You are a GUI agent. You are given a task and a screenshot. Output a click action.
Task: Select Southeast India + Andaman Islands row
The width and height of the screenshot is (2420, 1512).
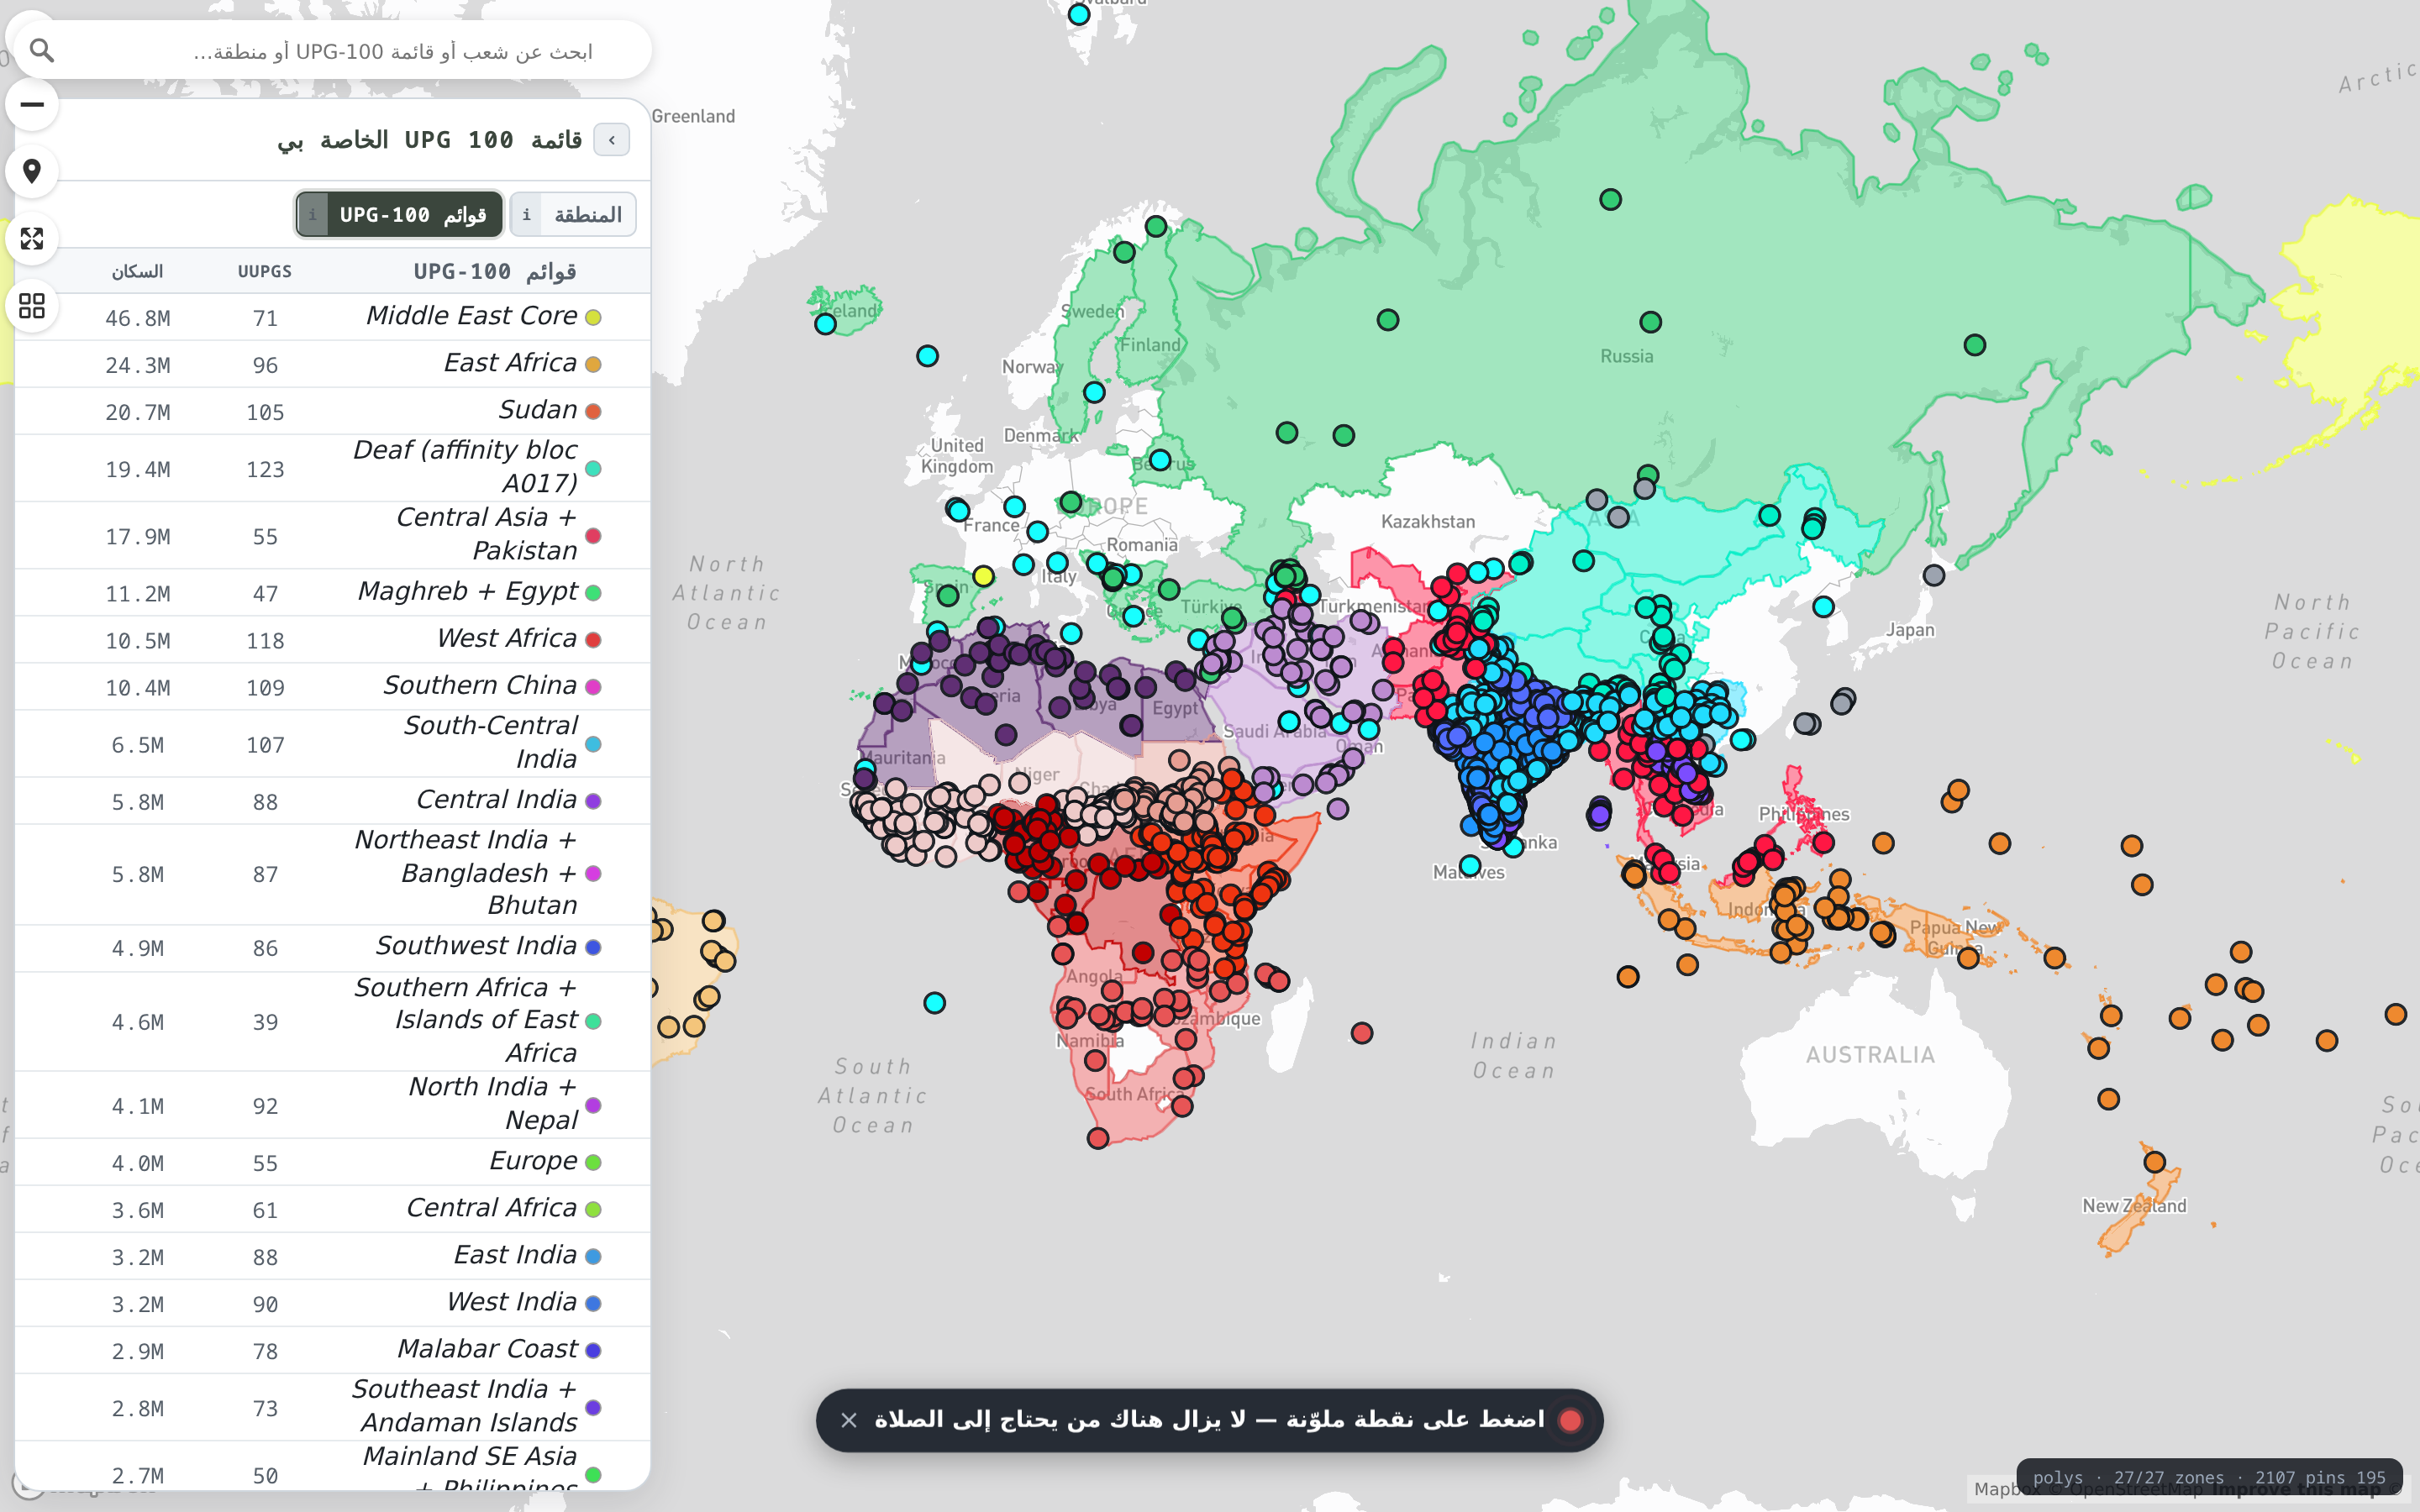pos(333,1407)
